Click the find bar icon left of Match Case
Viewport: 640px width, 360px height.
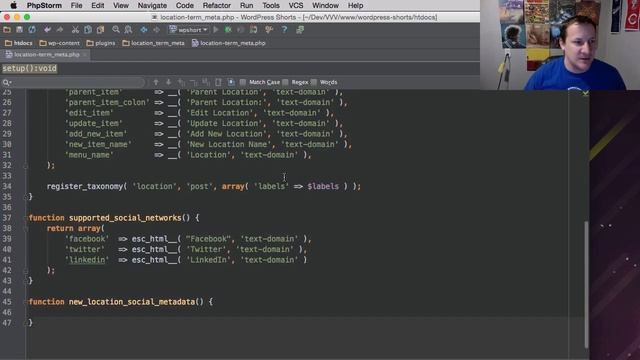click(x=231, y=82)
